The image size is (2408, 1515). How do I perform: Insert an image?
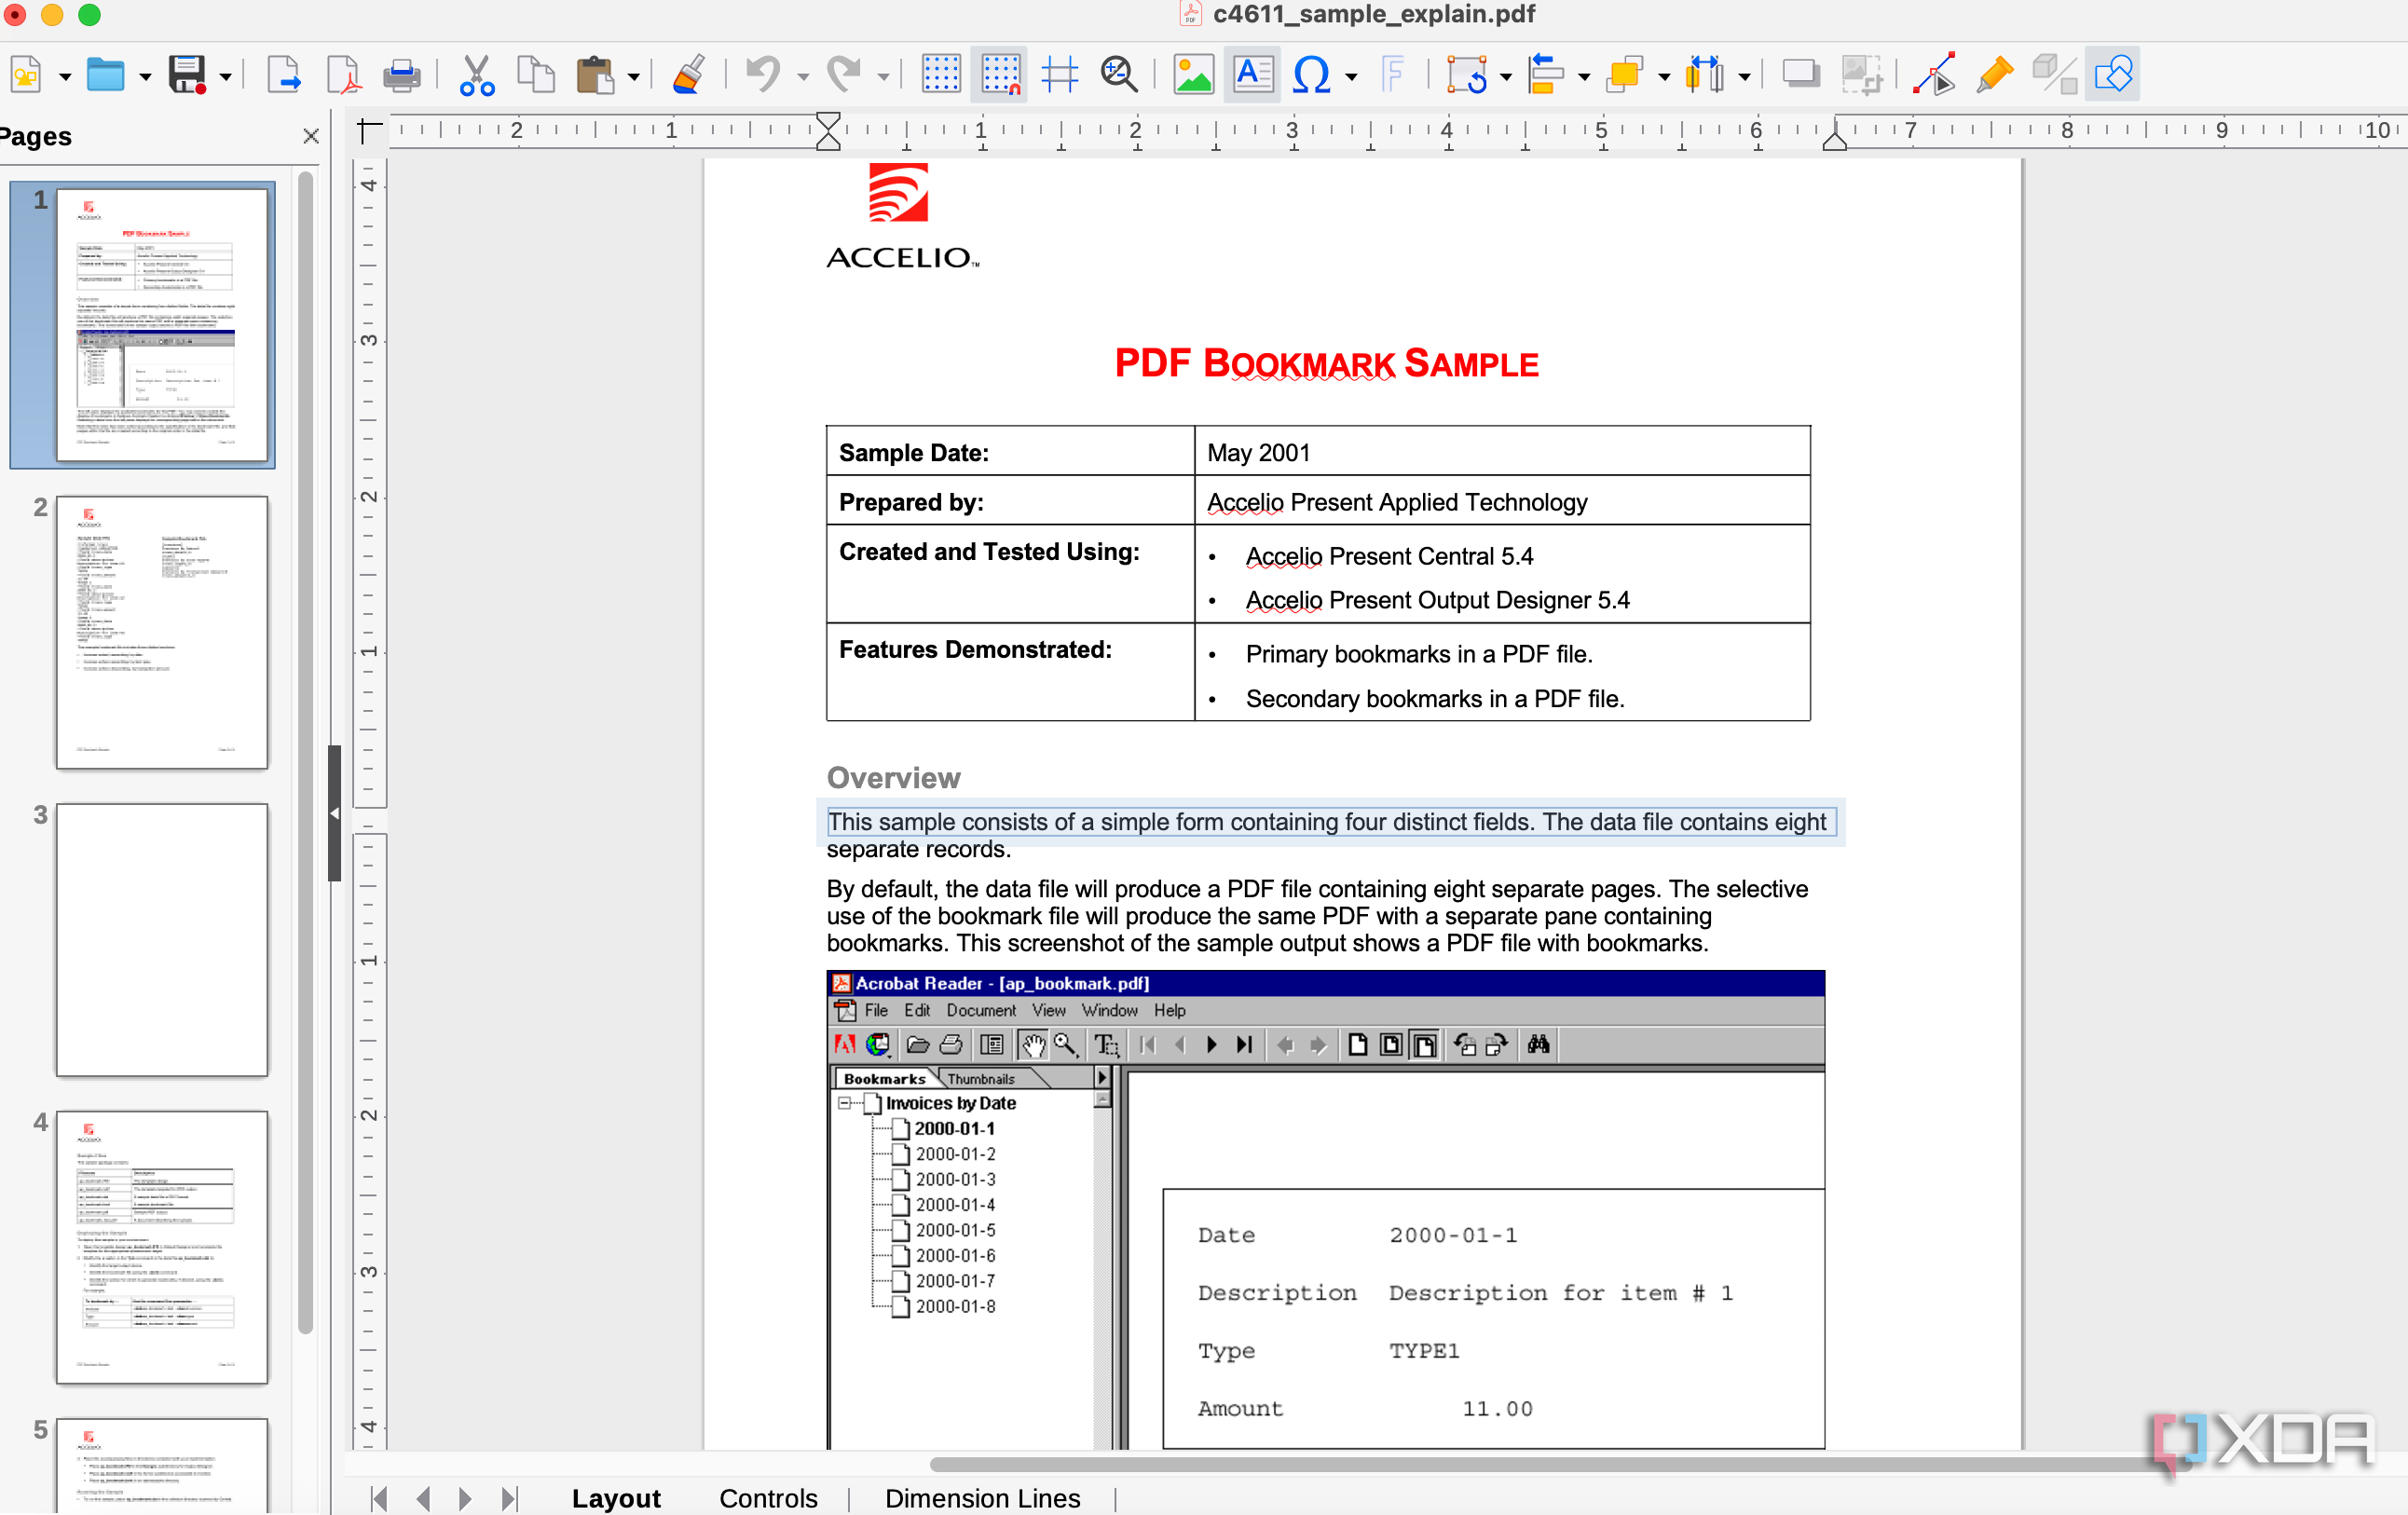click(x=1193, y=75)
